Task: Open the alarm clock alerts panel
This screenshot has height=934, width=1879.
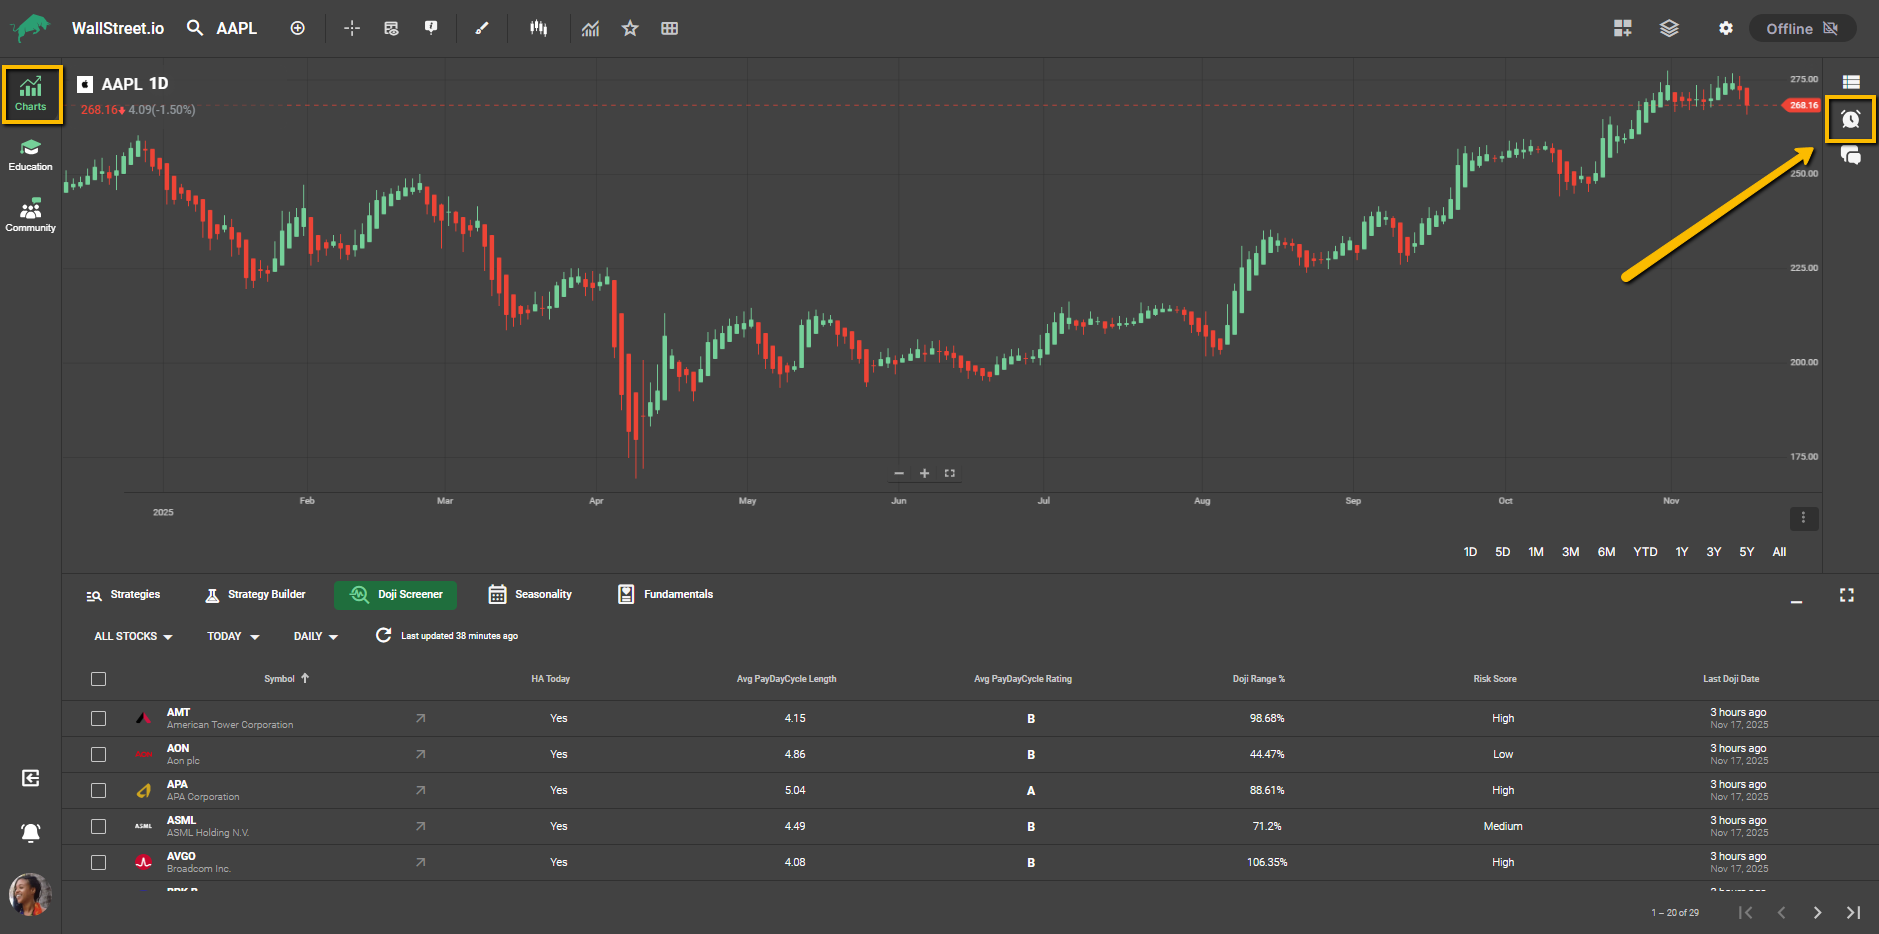Action: (1850, 120)
